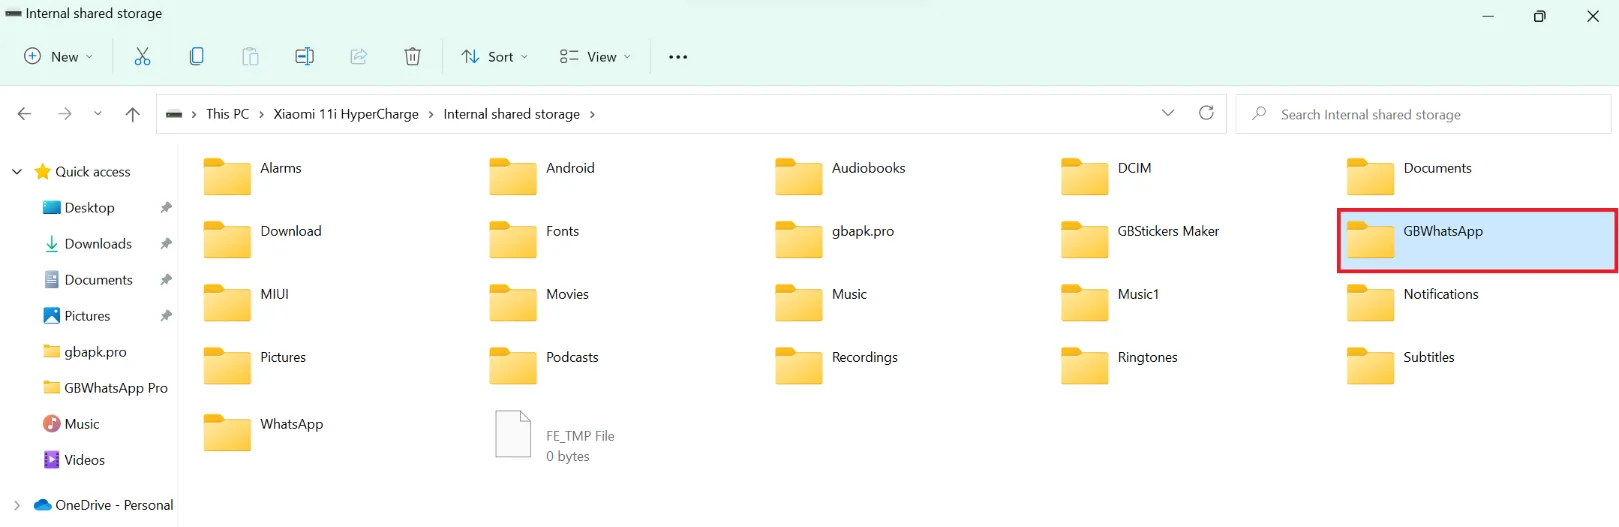Open the Sort dropdown menu
1619x527 pixels.
pyautogui.click(x=495, y=57)
